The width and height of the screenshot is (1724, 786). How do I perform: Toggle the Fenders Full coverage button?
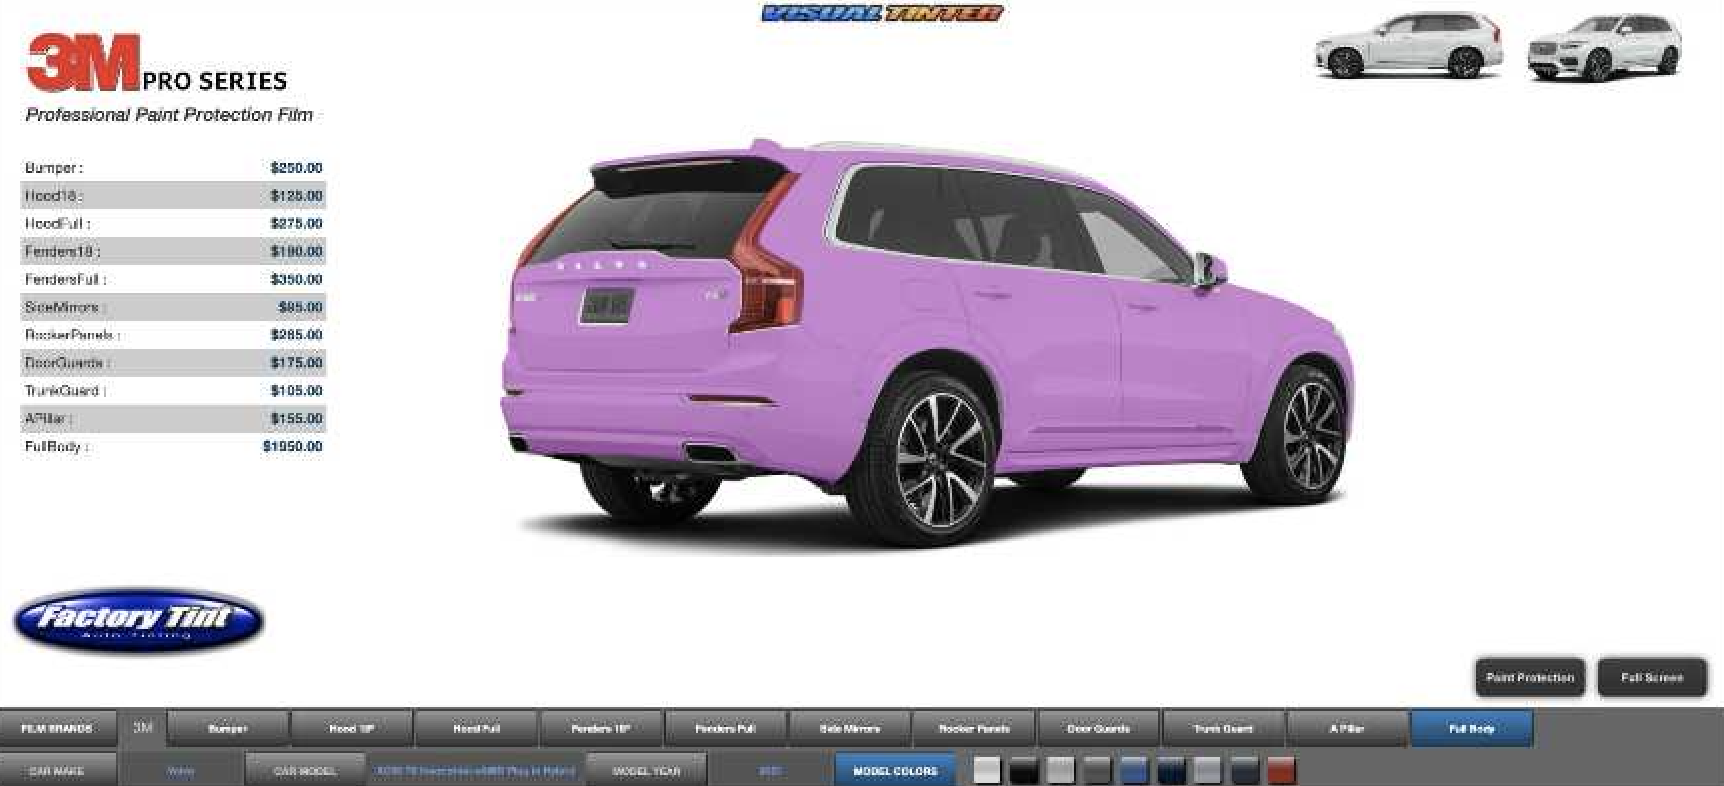726,729
